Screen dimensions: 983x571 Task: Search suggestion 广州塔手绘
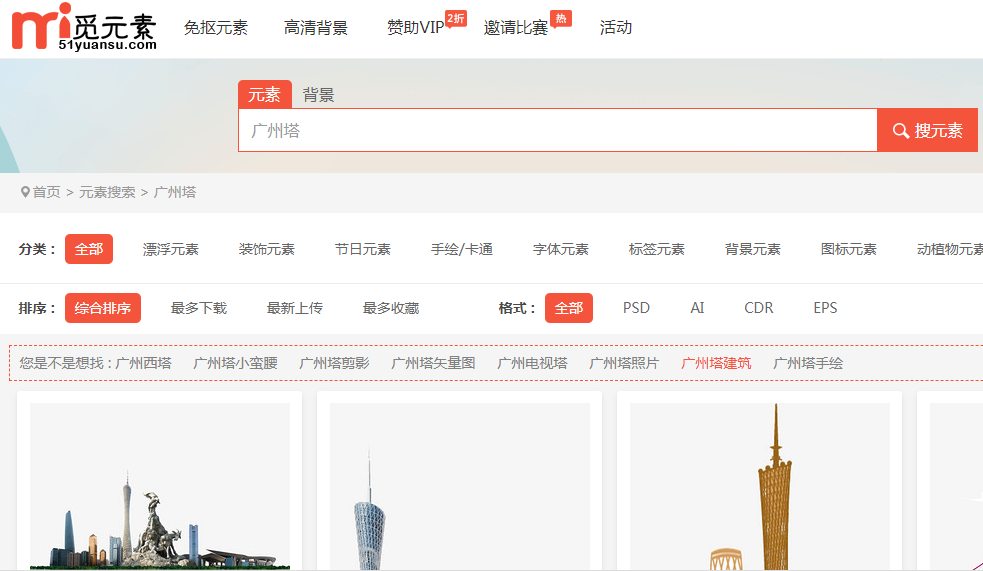(x=808, y=363)
